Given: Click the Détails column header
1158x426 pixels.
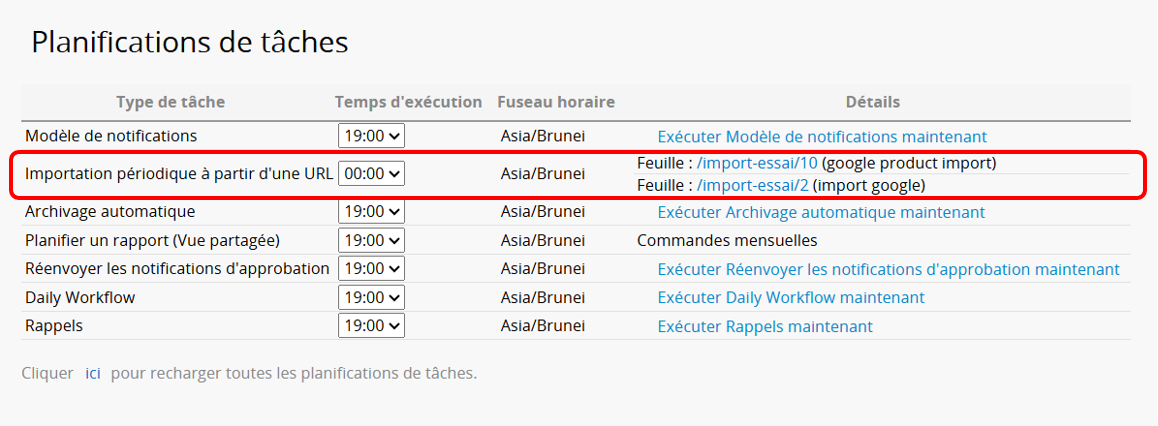Looking at the screenshot, I should 872,102.
